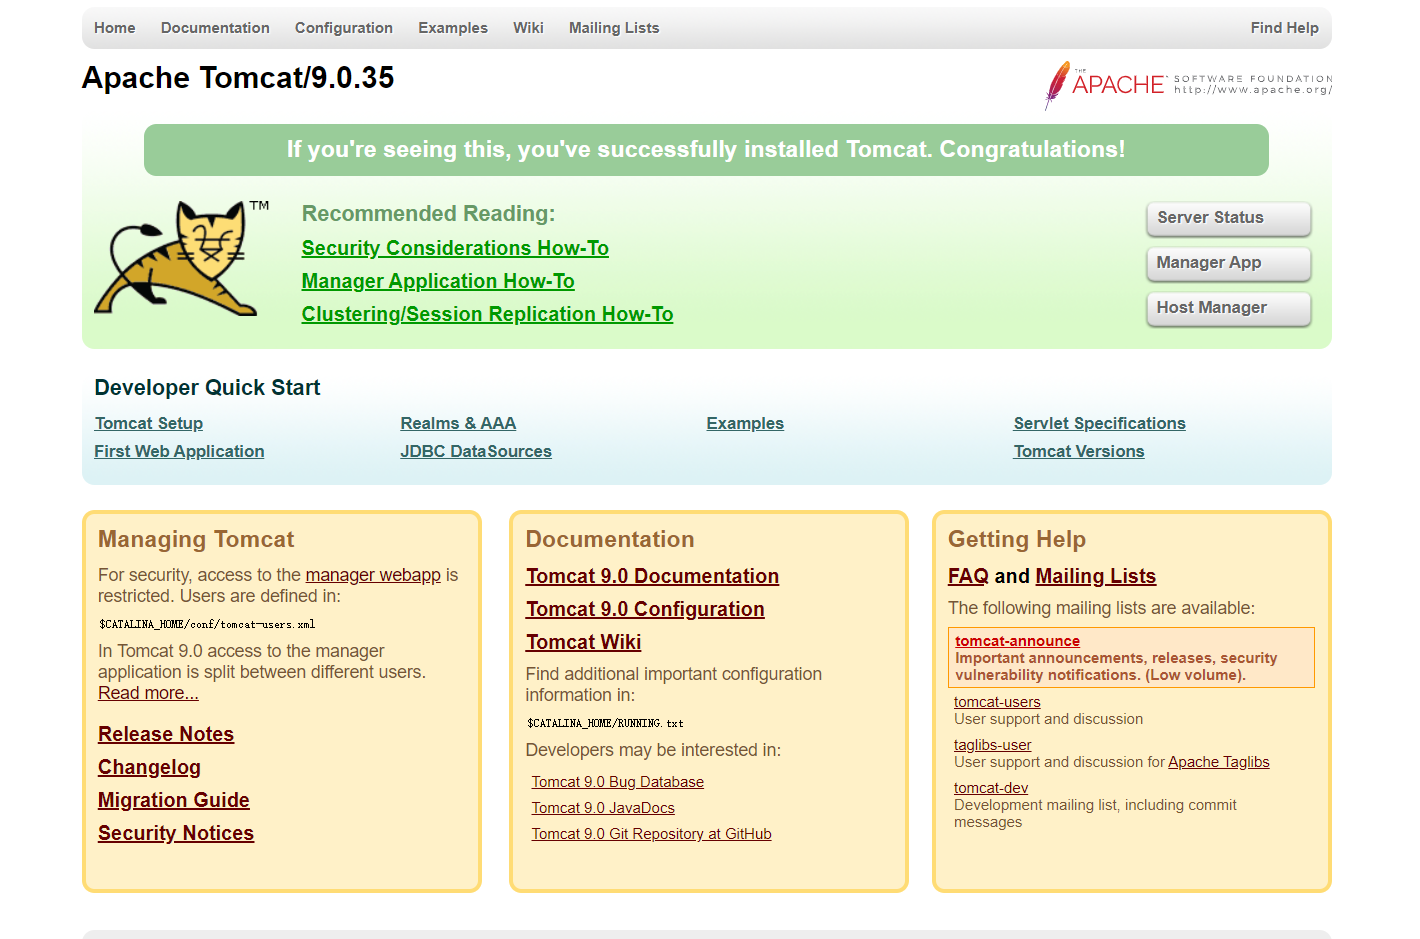The image size is (1420, 939).
Task: Click the $CATALINA_HOME/RUNNING.txt path text
Action: click(605, 723)
